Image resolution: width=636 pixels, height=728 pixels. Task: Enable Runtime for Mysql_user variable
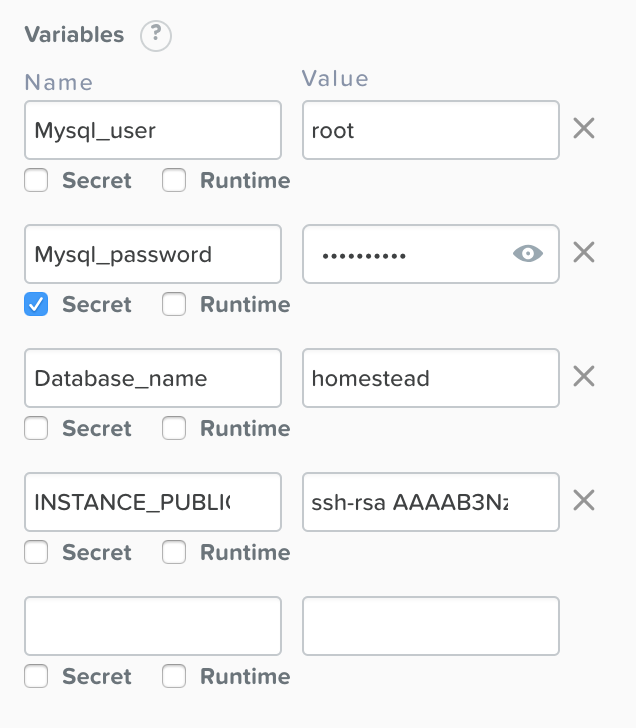174,180
